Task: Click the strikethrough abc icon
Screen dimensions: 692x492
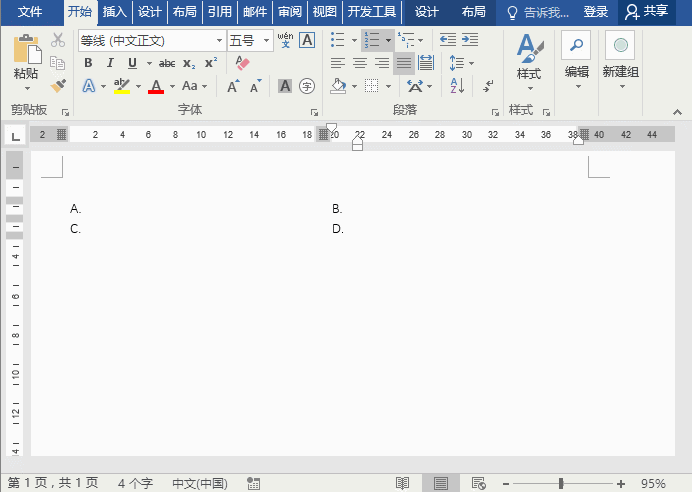Action: [x=166, y=63]
